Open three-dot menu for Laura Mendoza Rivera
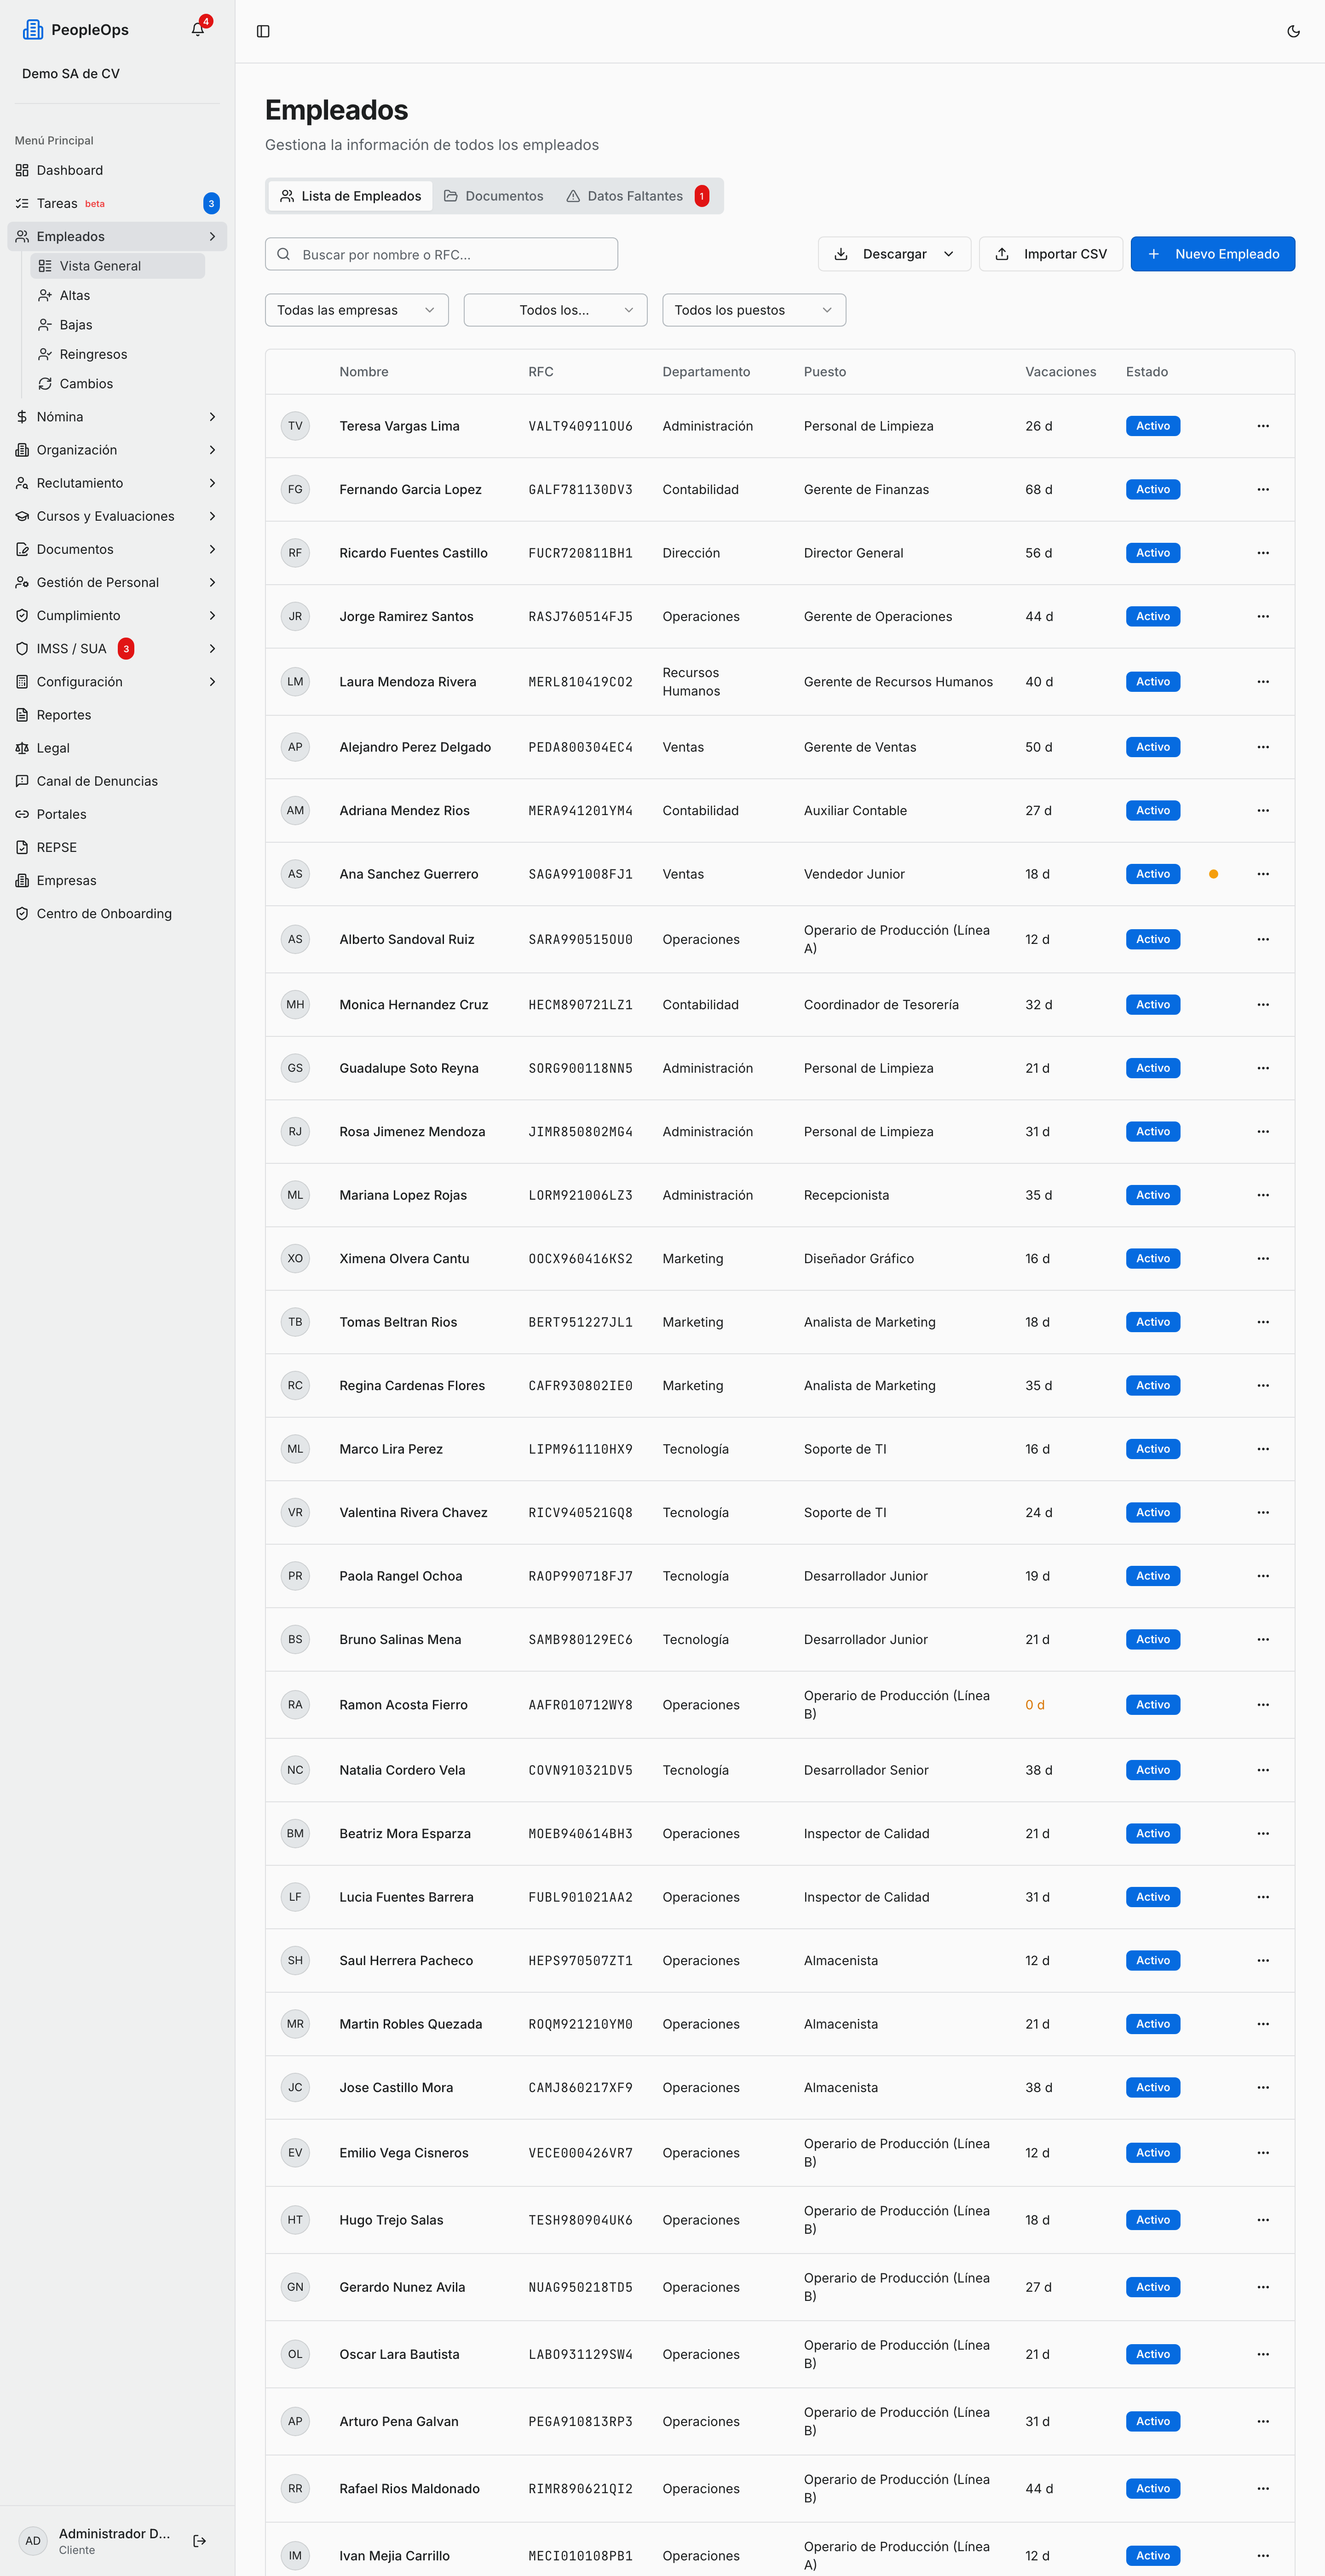Screen dimensions: 1325x2576 coord(1263,682)
